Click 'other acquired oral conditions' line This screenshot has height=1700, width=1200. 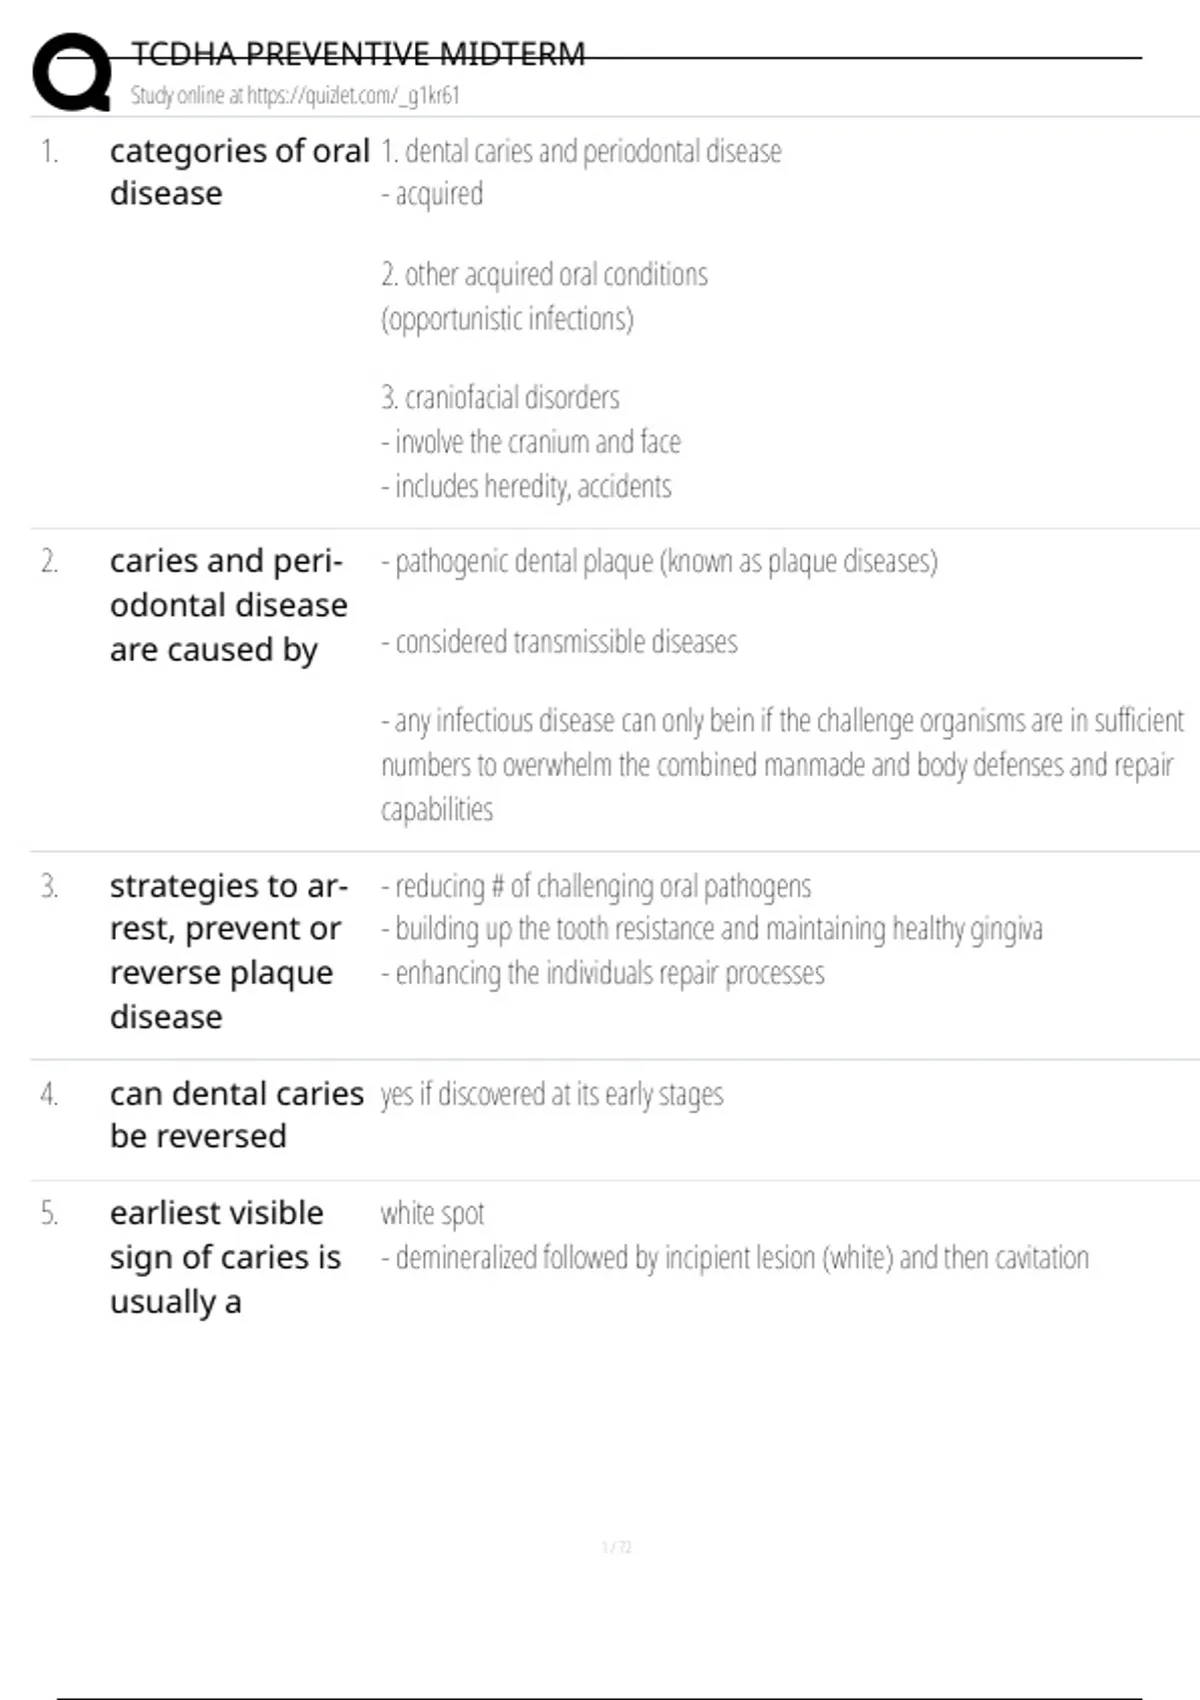(x=544, y=275)
